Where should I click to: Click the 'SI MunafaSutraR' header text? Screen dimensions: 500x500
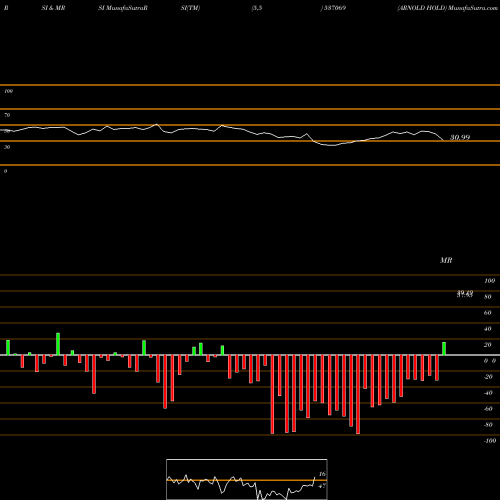click(x=123, y=8)
